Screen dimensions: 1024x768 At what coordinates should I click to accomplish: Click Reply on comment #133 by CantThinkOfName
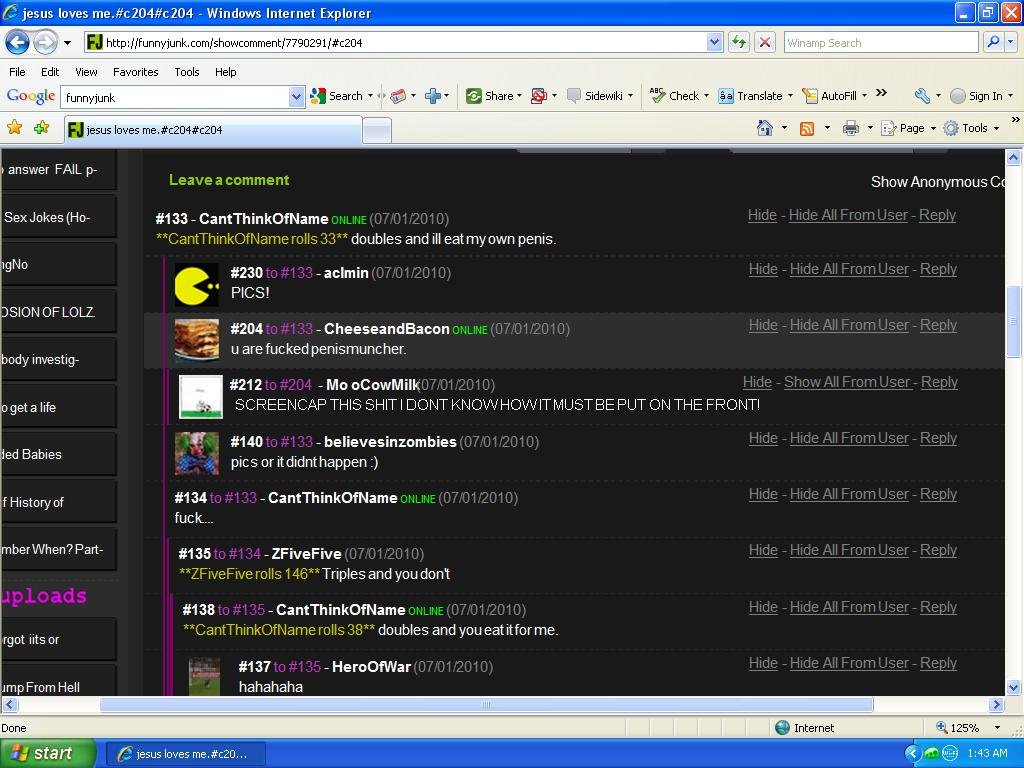[x=937, y=215]
